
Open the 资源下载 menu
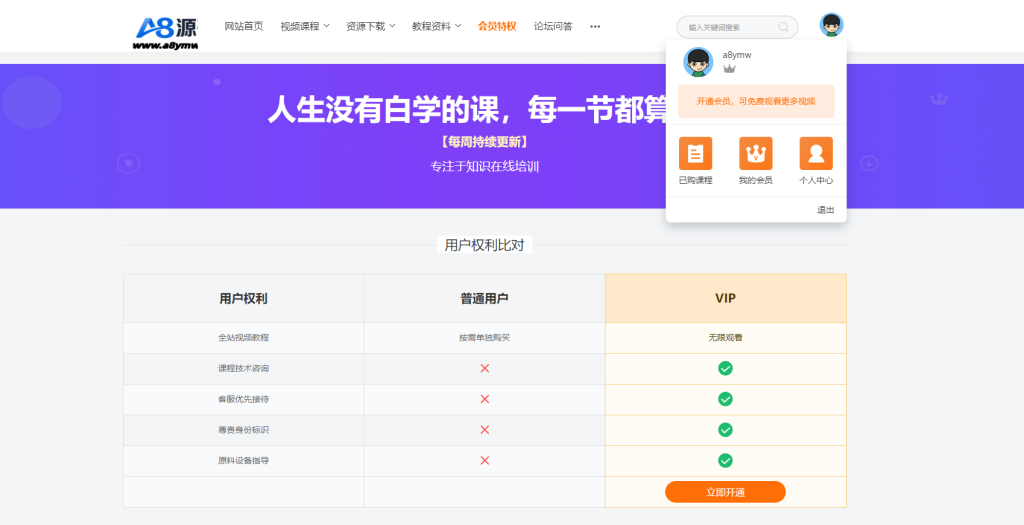tap(366, 26)
